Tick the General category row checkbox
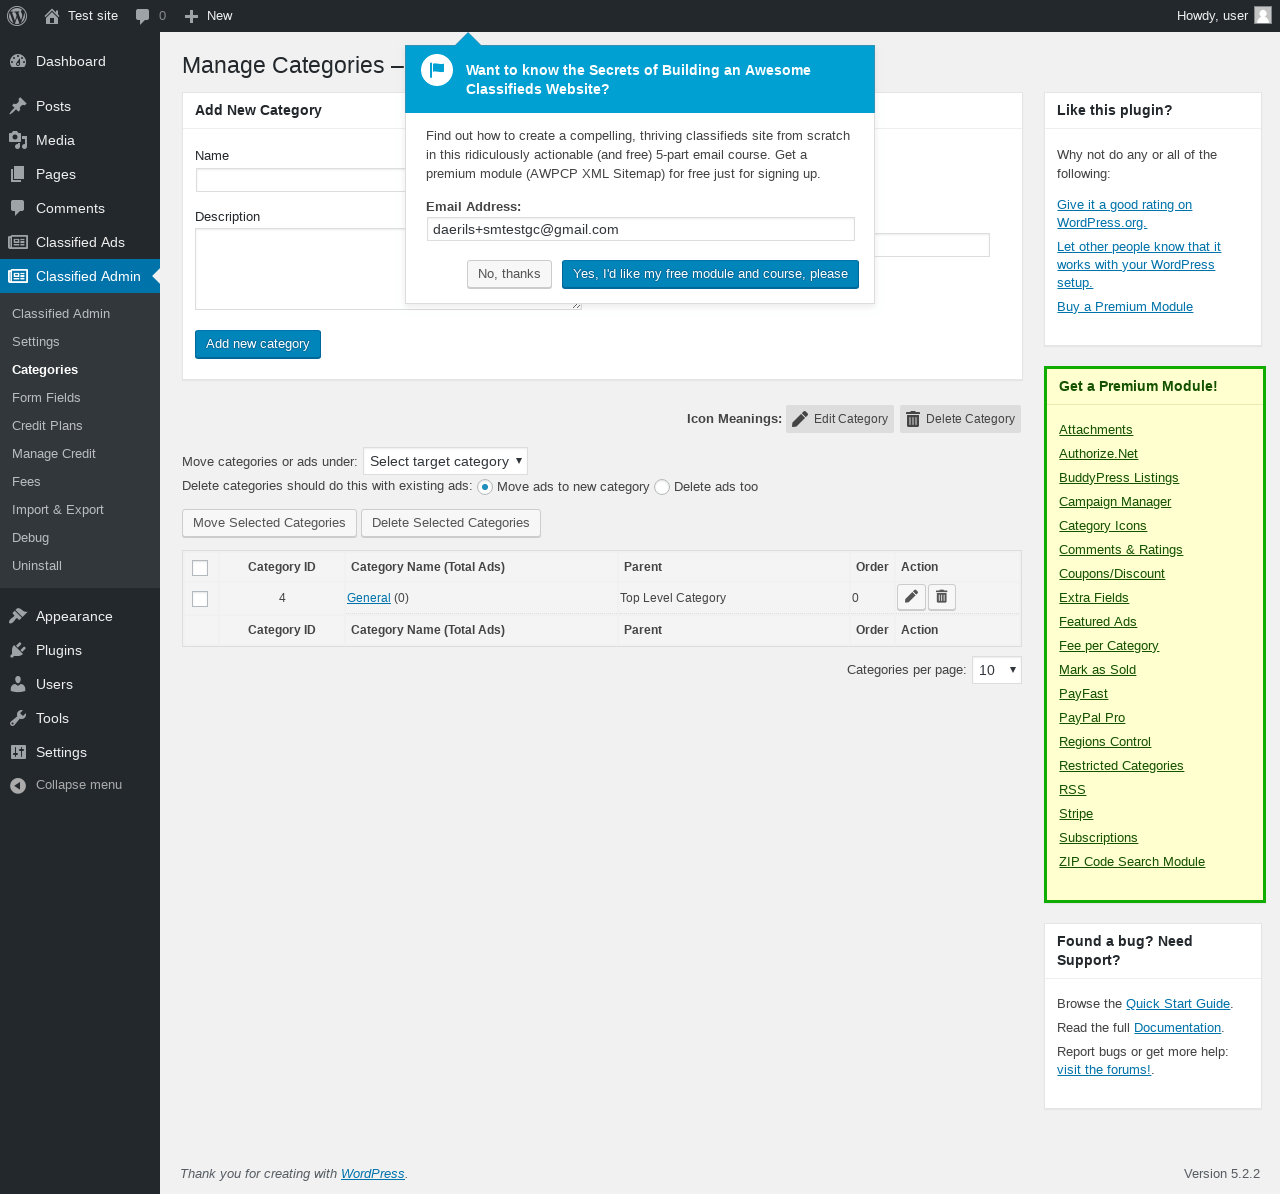 200,599
